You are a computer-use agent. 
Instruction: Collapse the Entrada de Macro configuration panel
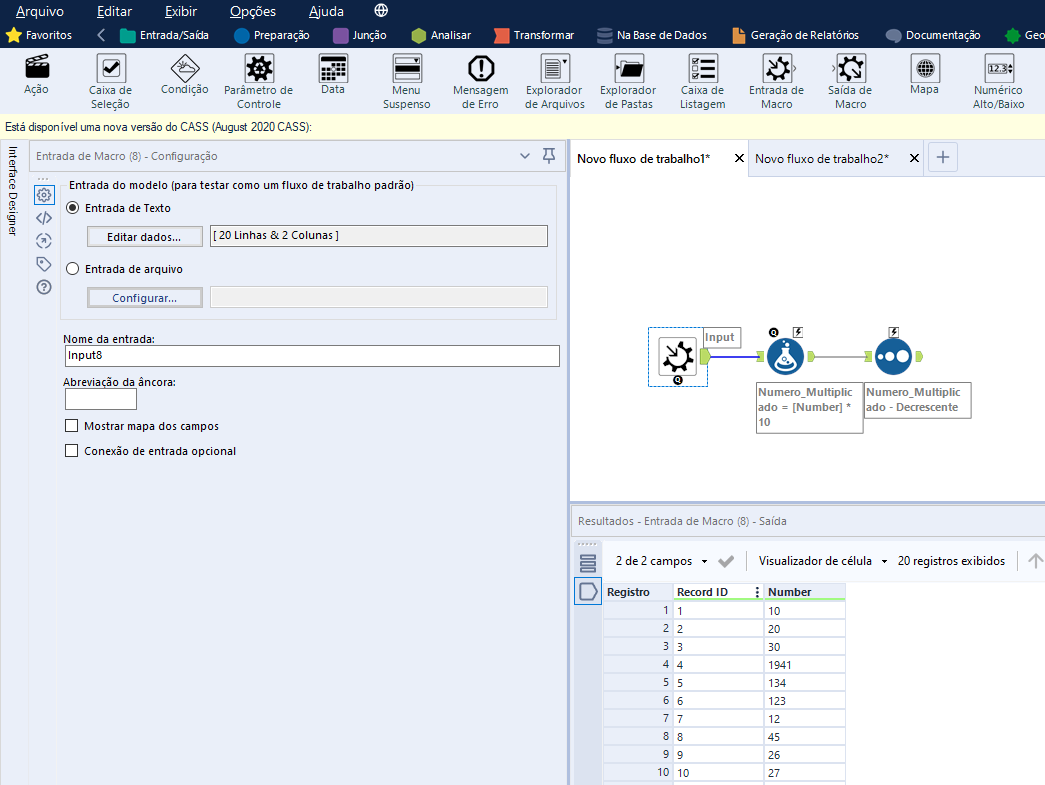(524, 156)
